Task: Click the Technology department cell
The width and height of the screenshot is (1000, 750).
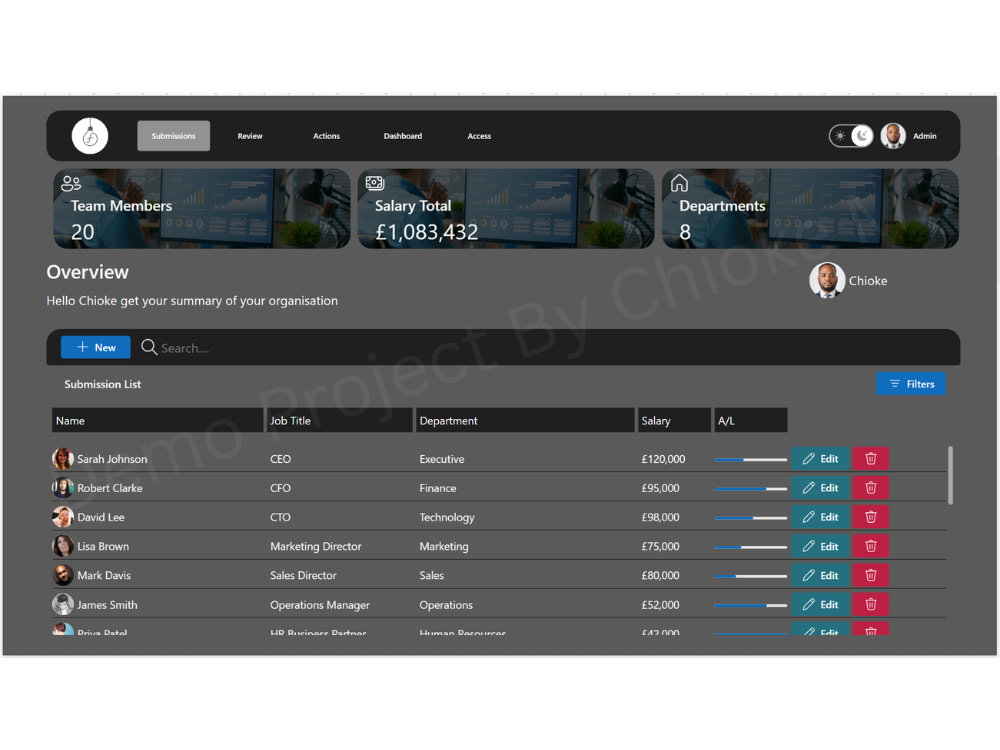Action: pyautogui.click(x=446, y=517)
